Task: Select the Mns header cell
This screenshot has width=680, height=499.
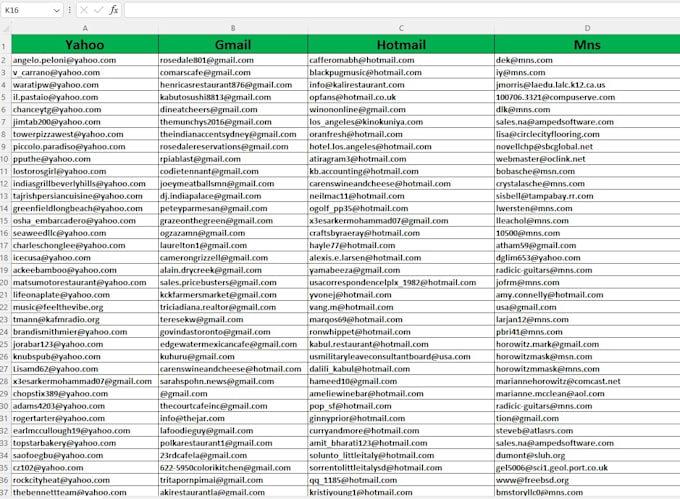Action: tap(587, 45)
